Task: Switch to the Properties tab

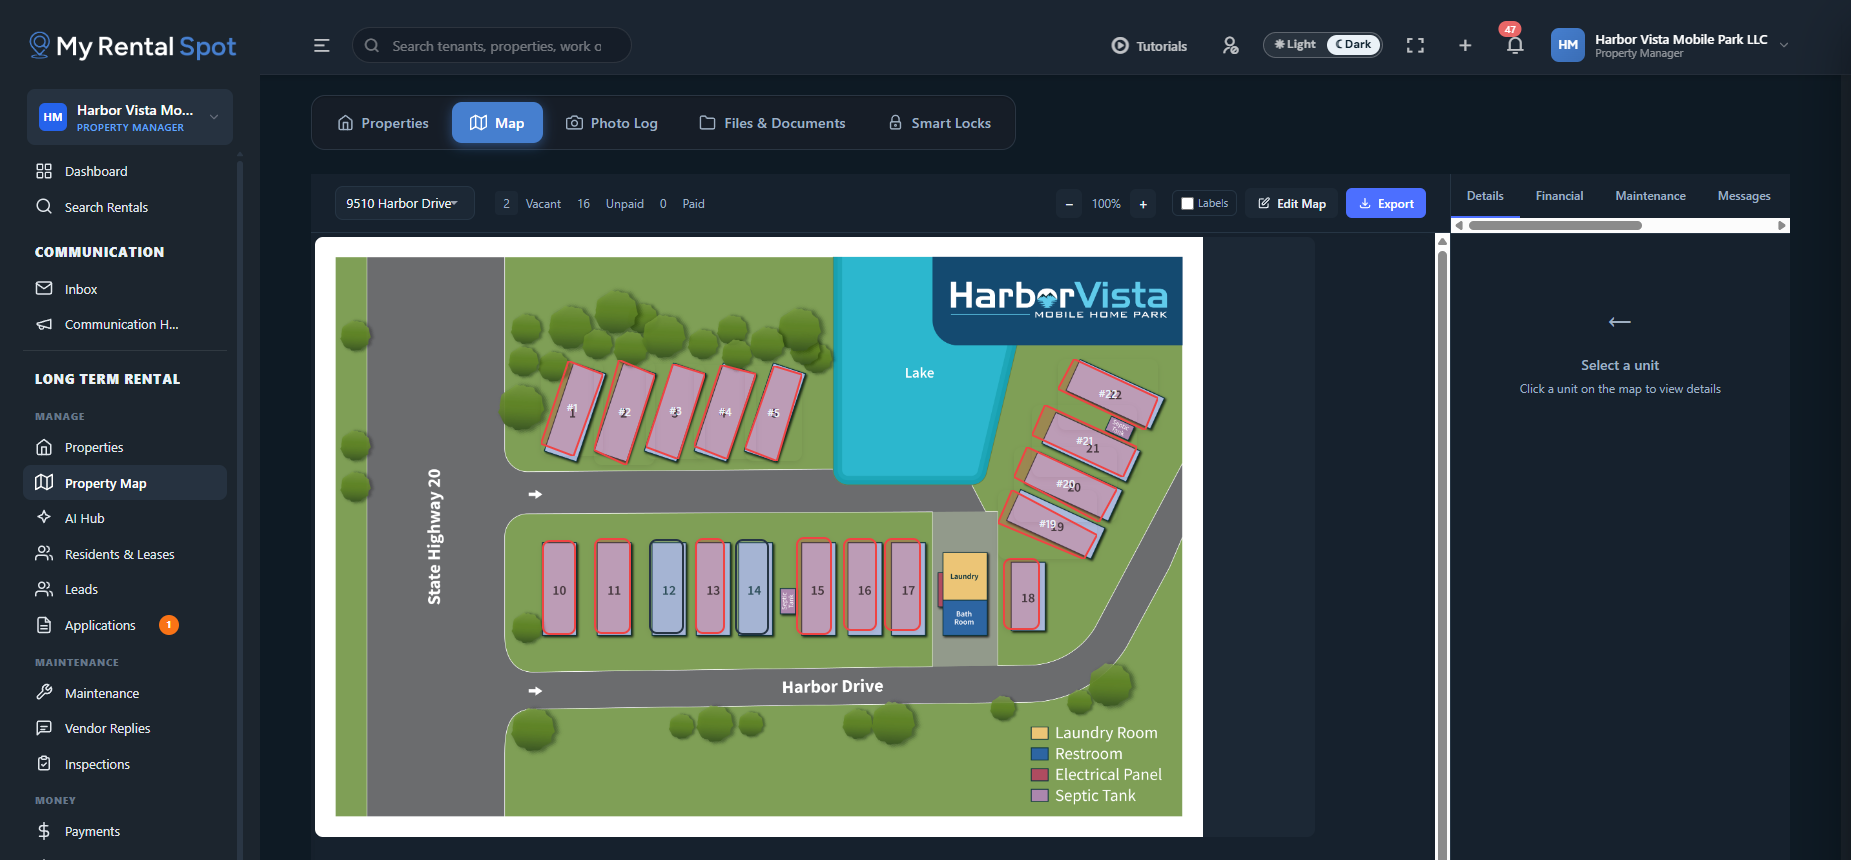Action: point(383,123)
